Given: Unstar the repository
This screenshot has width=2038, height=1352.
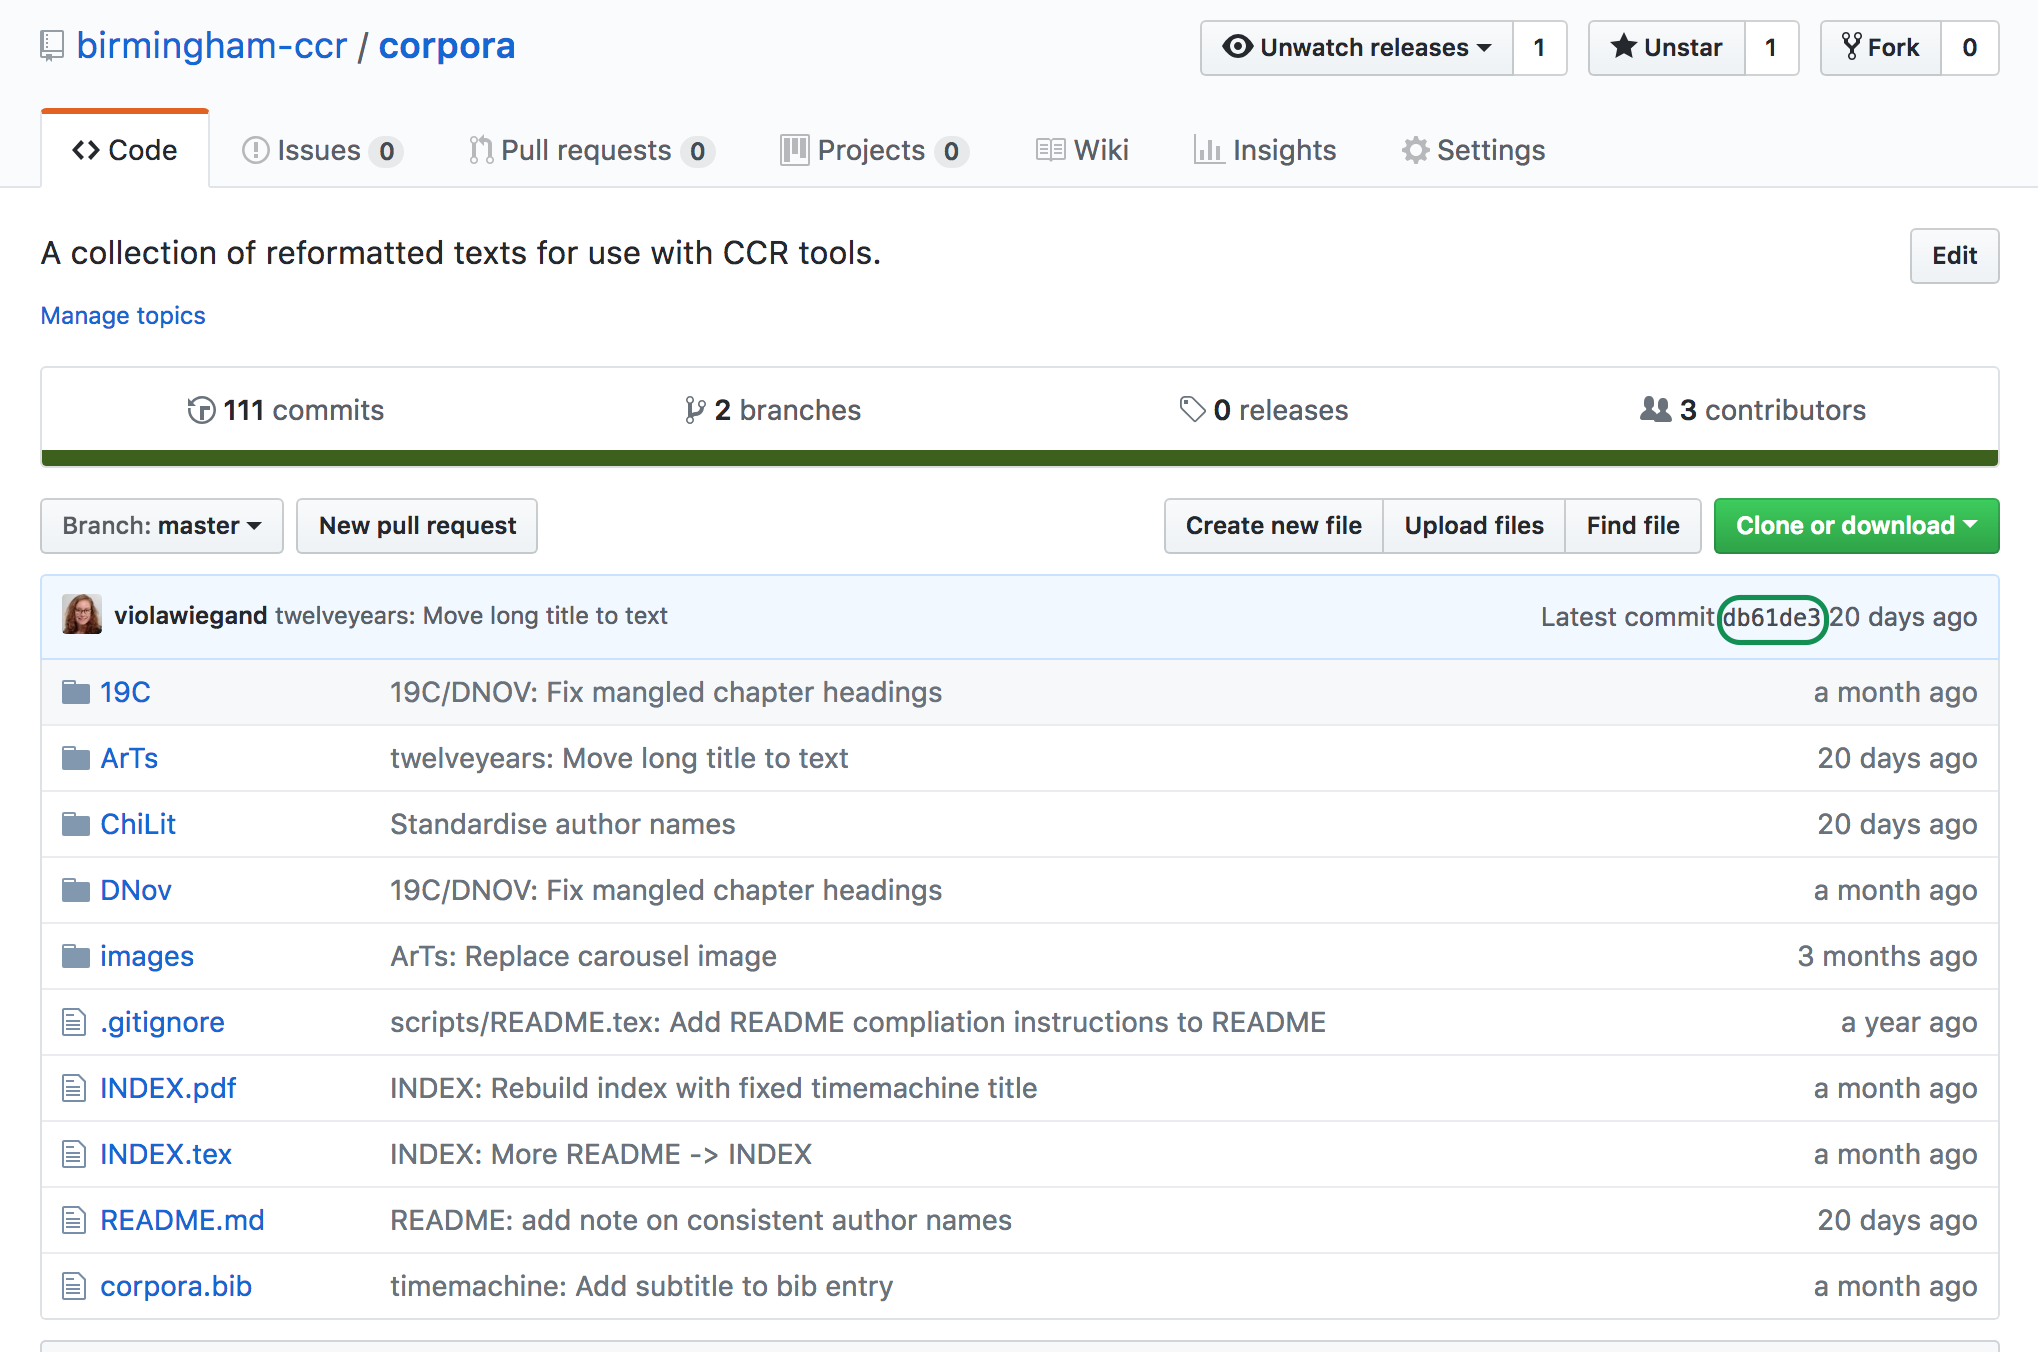Looking at the screenshot, I should point(1667,47).
